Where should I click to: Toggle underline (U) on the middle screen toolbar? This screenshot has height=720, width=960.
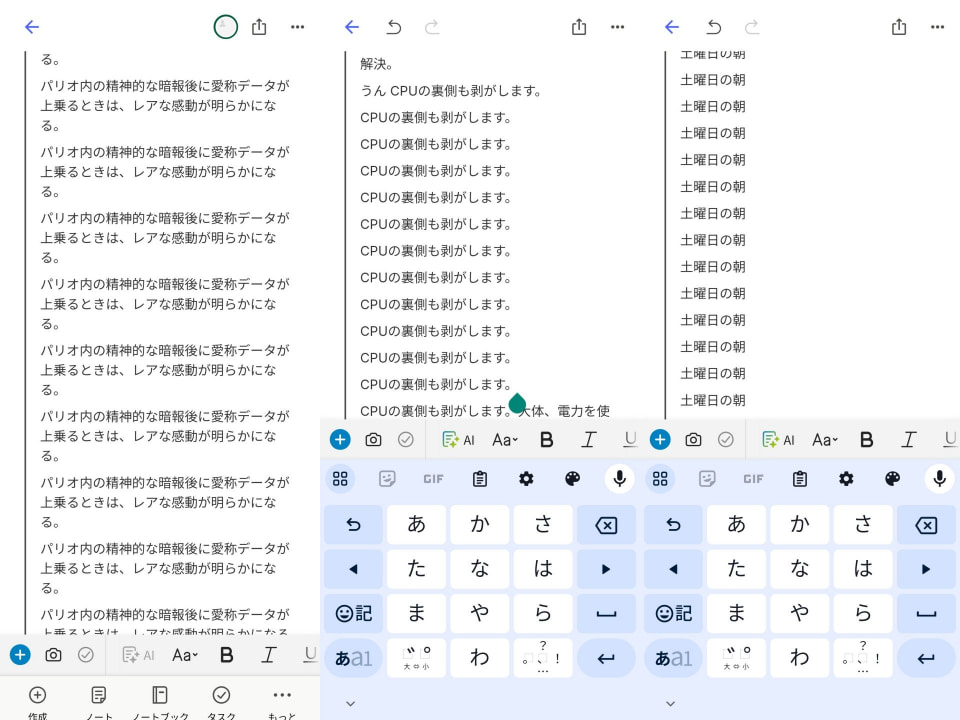coord(631,440)
